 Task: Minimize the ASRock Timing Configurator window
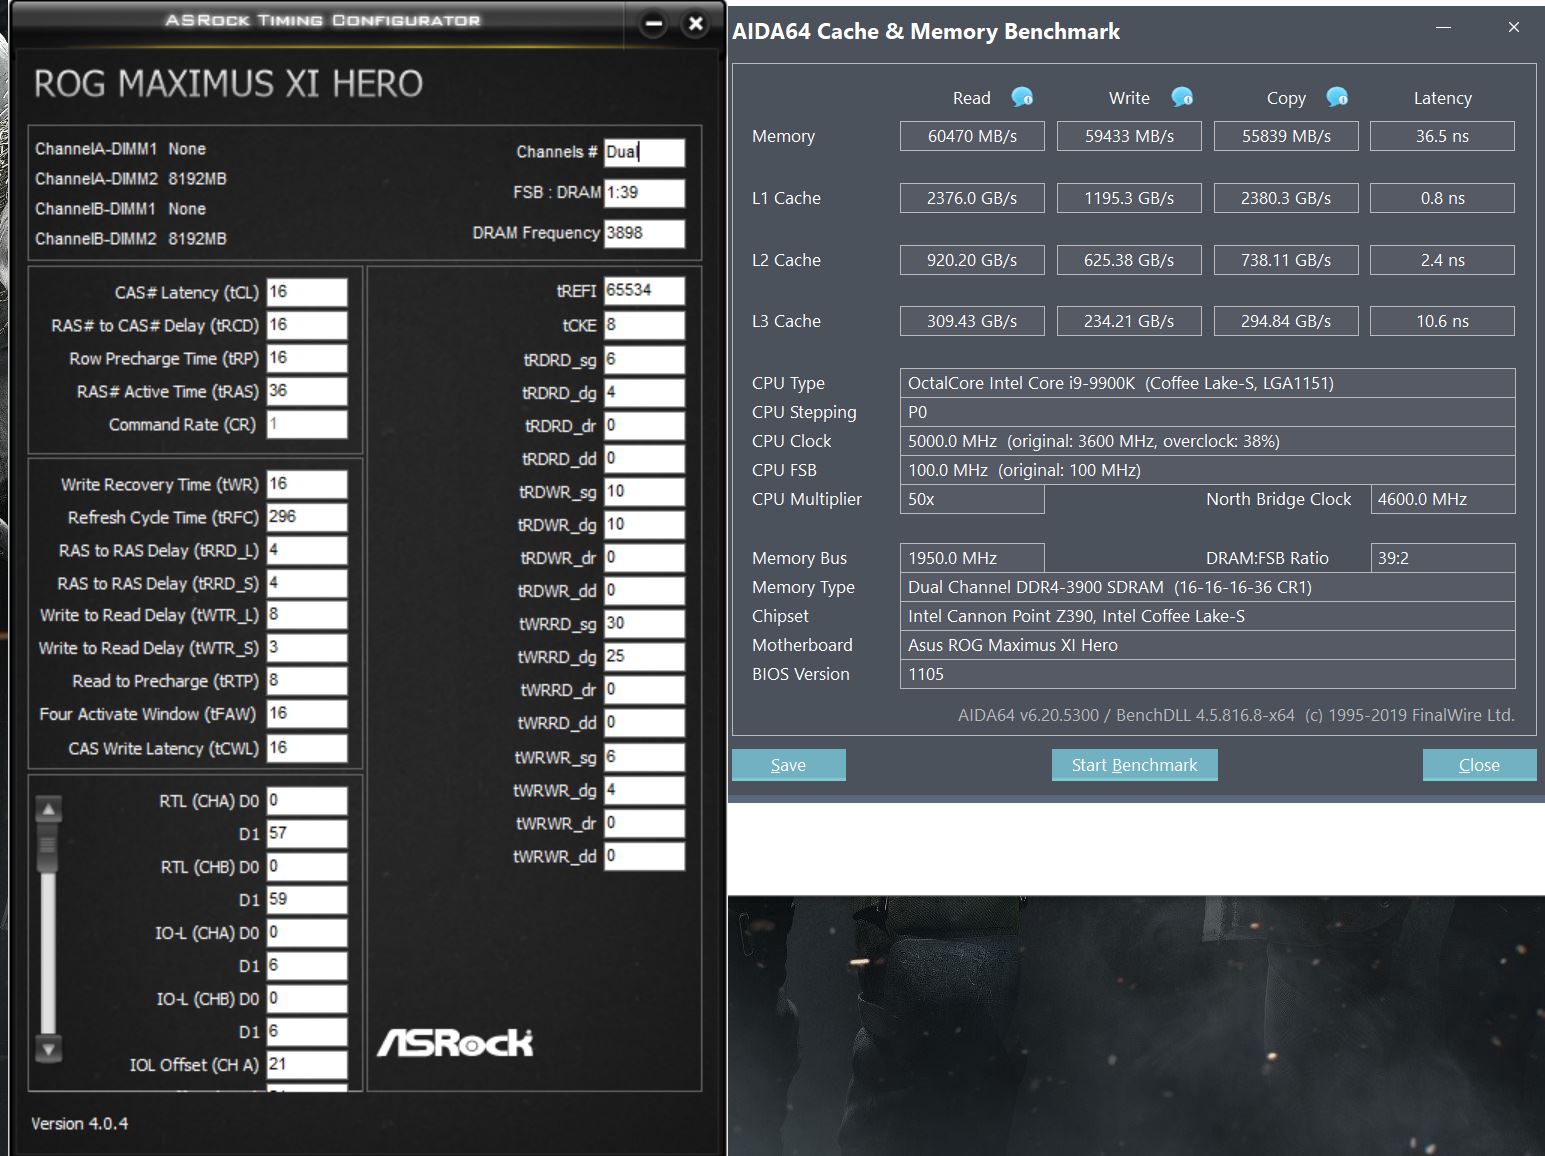[x=654, y=24]
